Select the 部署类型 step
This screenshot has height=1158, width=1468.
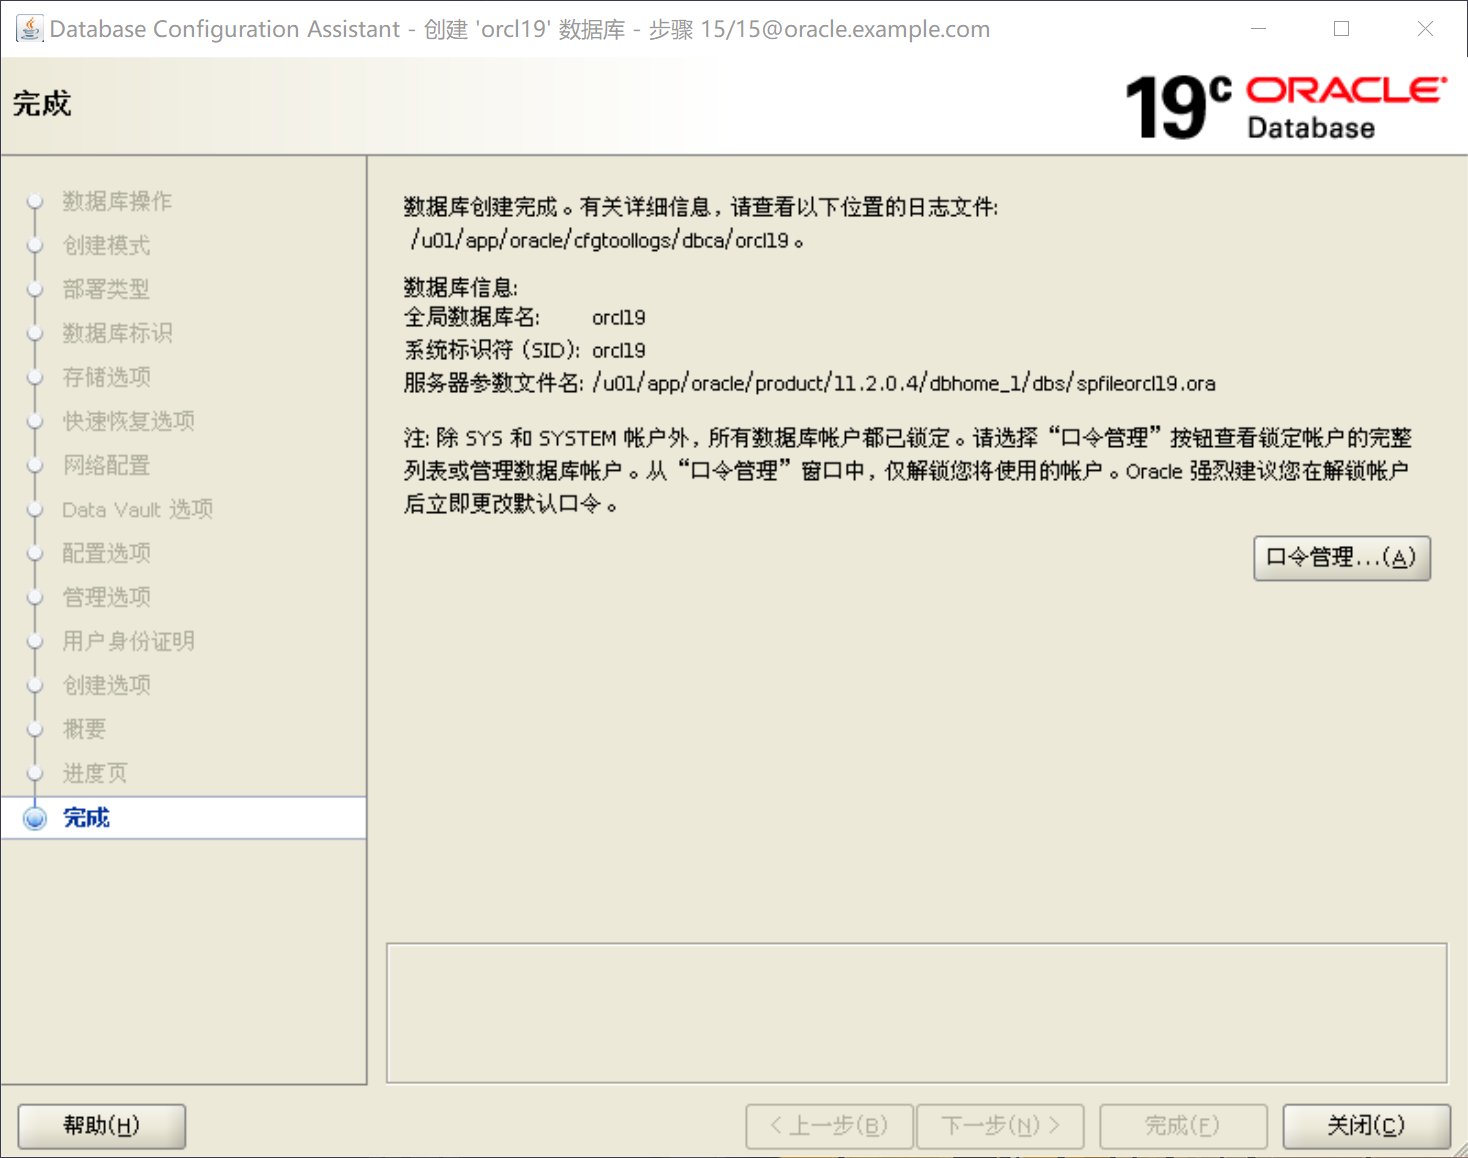pyautogui.click(x=106, y=289)
